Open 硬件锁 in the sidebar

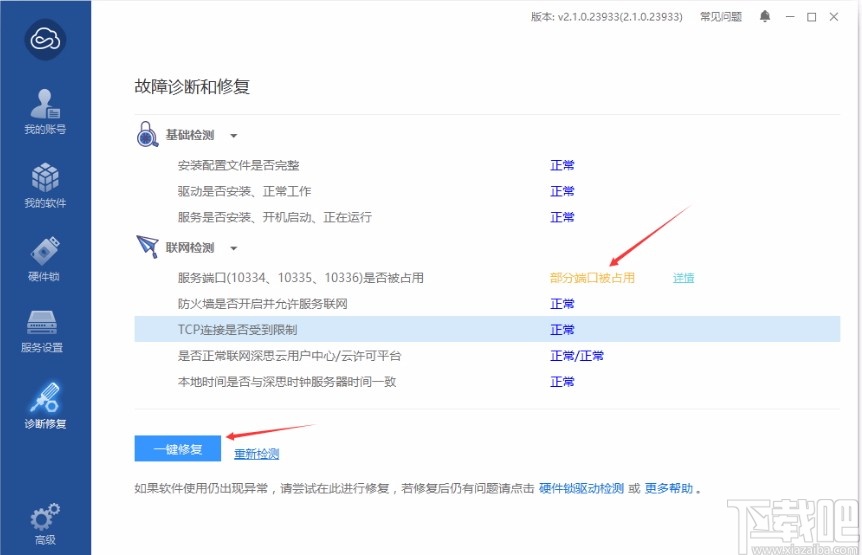(x=45, y=259)
